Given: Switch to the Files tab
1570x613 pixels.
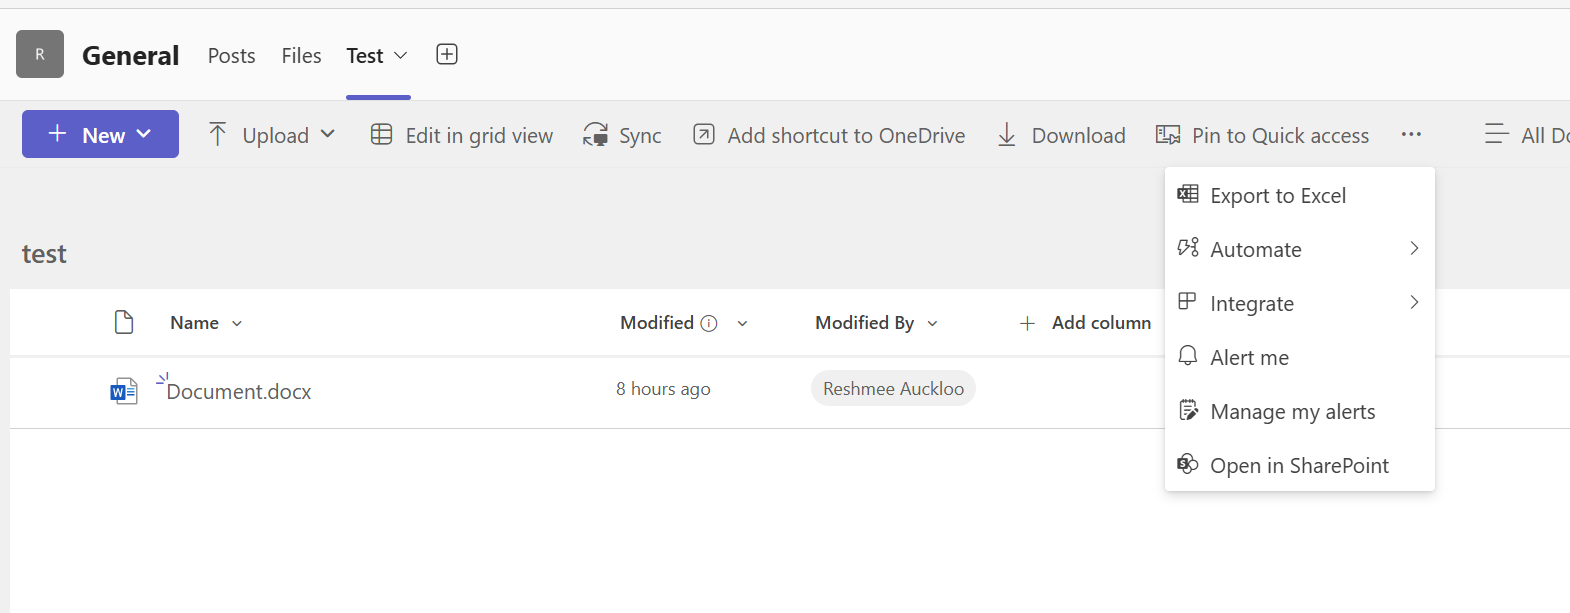Looking at the screenshot, I should pyautogui.click(x=301, y=56).
